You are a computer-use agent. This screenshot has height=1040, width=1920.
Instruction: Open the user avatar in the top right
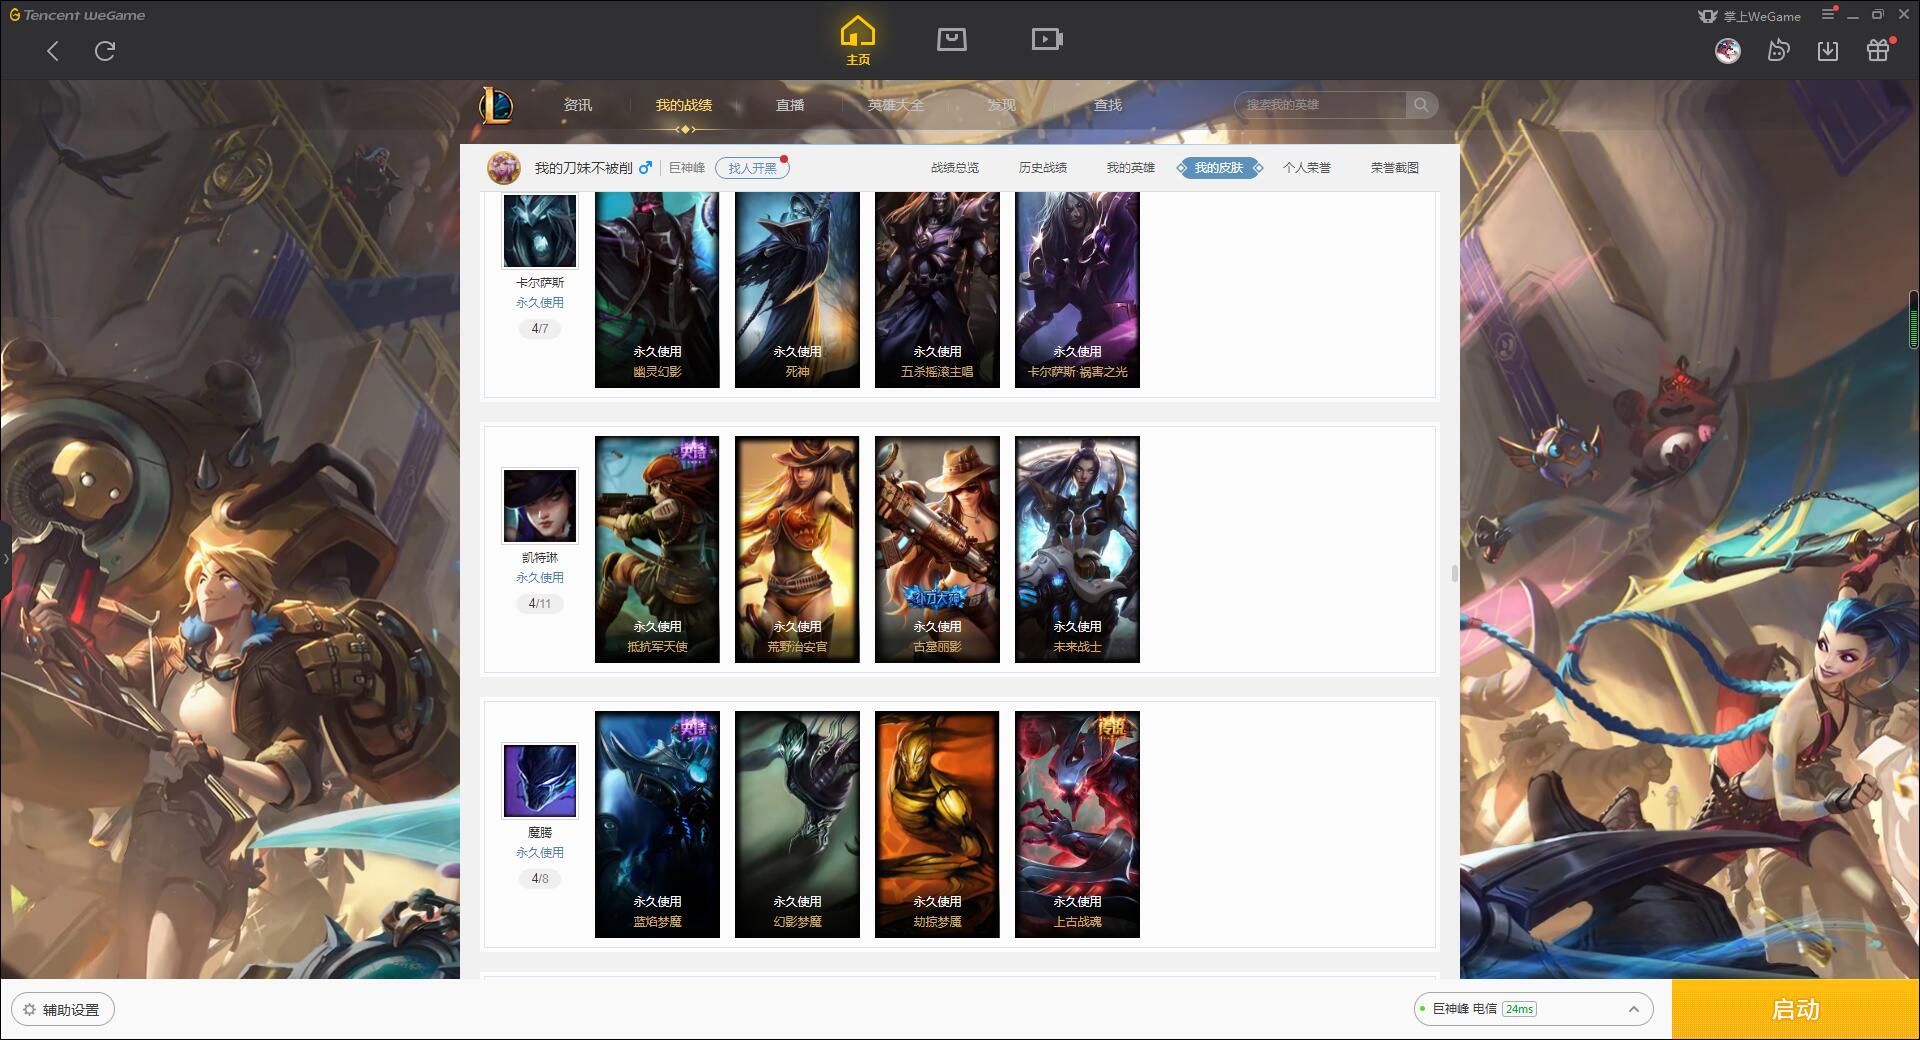tap(1727, 51)
